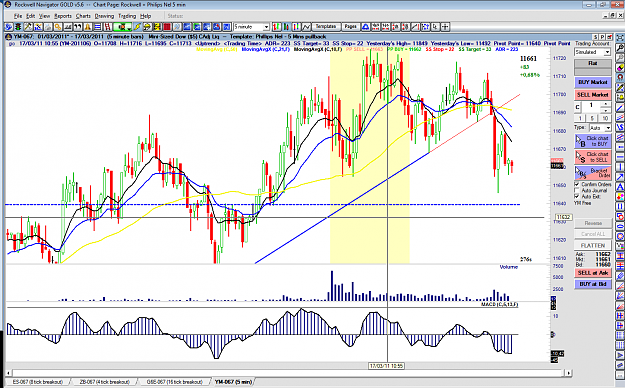Switch to the ES-067 (8 tick breakout) tab
The width and height of the screenshot is (625, 388).
pos(38,382)
